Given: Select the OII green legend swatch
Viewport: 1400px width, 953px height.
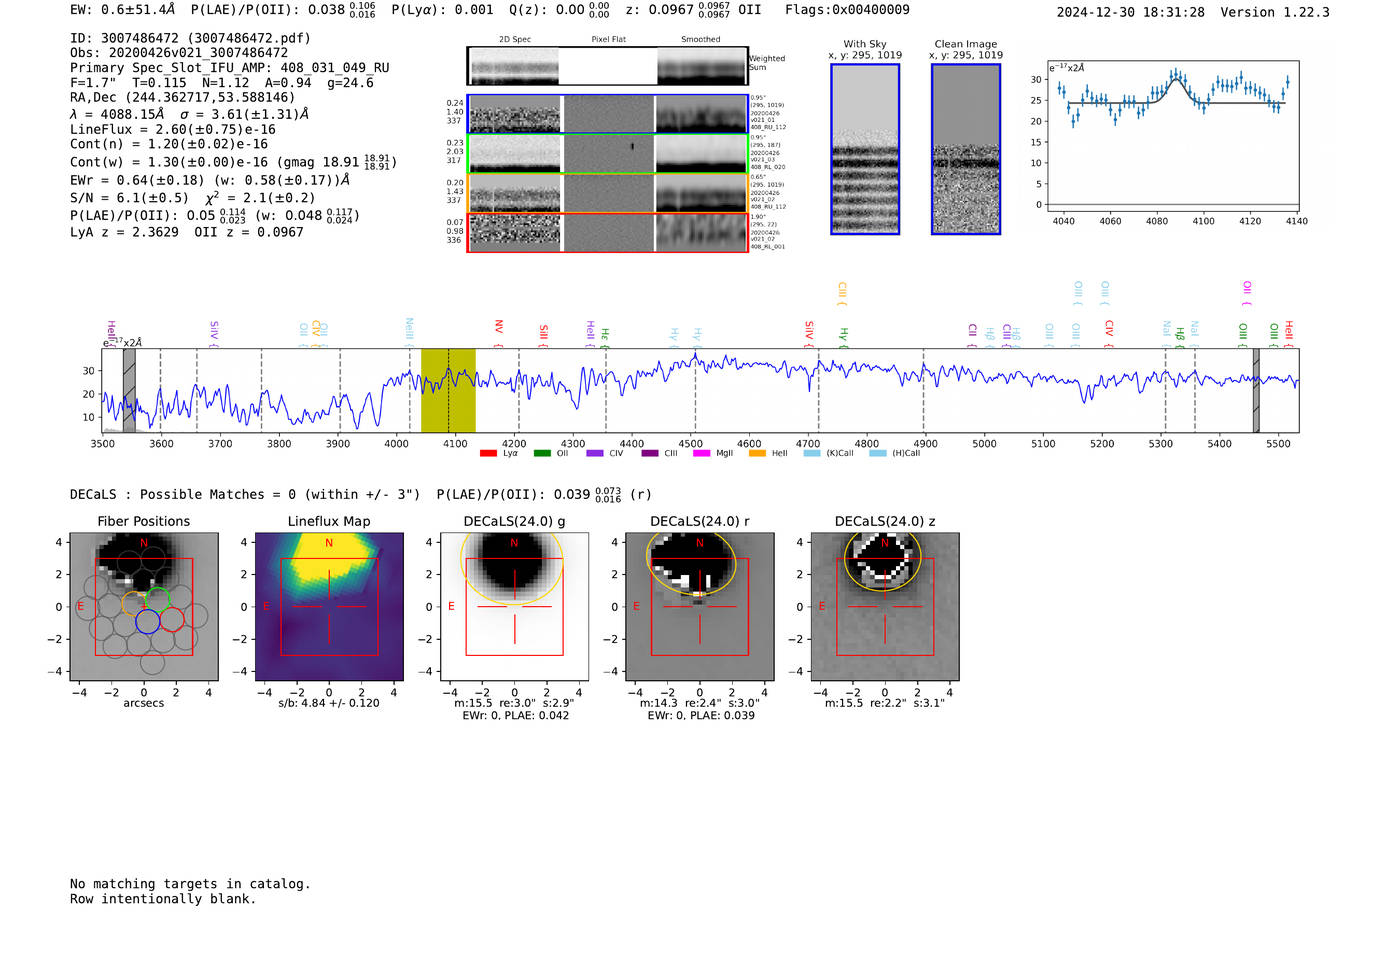Looking at the screenshot, I should coord(542,453).
